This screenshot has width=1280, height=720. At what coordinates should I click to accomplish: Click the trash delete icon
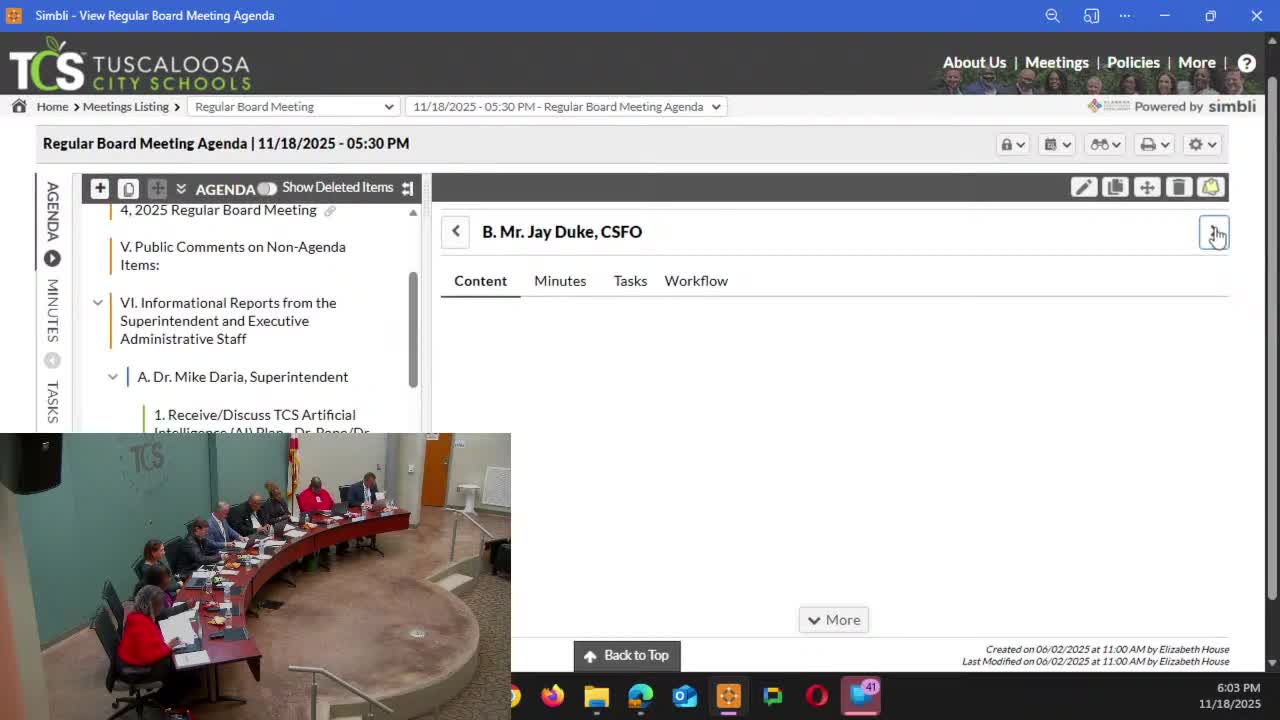(1179, 188)
